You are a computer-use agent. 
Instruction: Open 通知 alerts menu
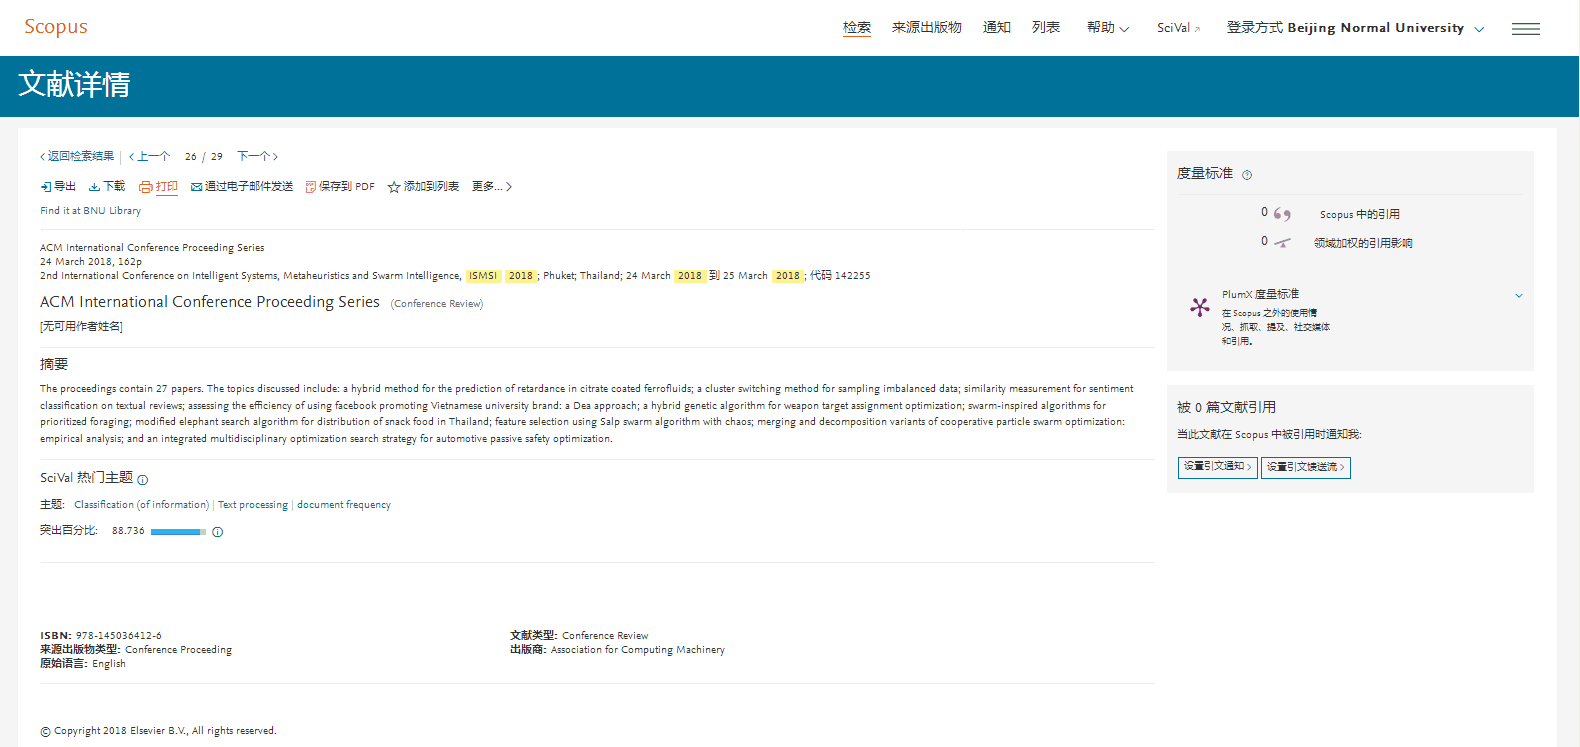coord(997,28)
